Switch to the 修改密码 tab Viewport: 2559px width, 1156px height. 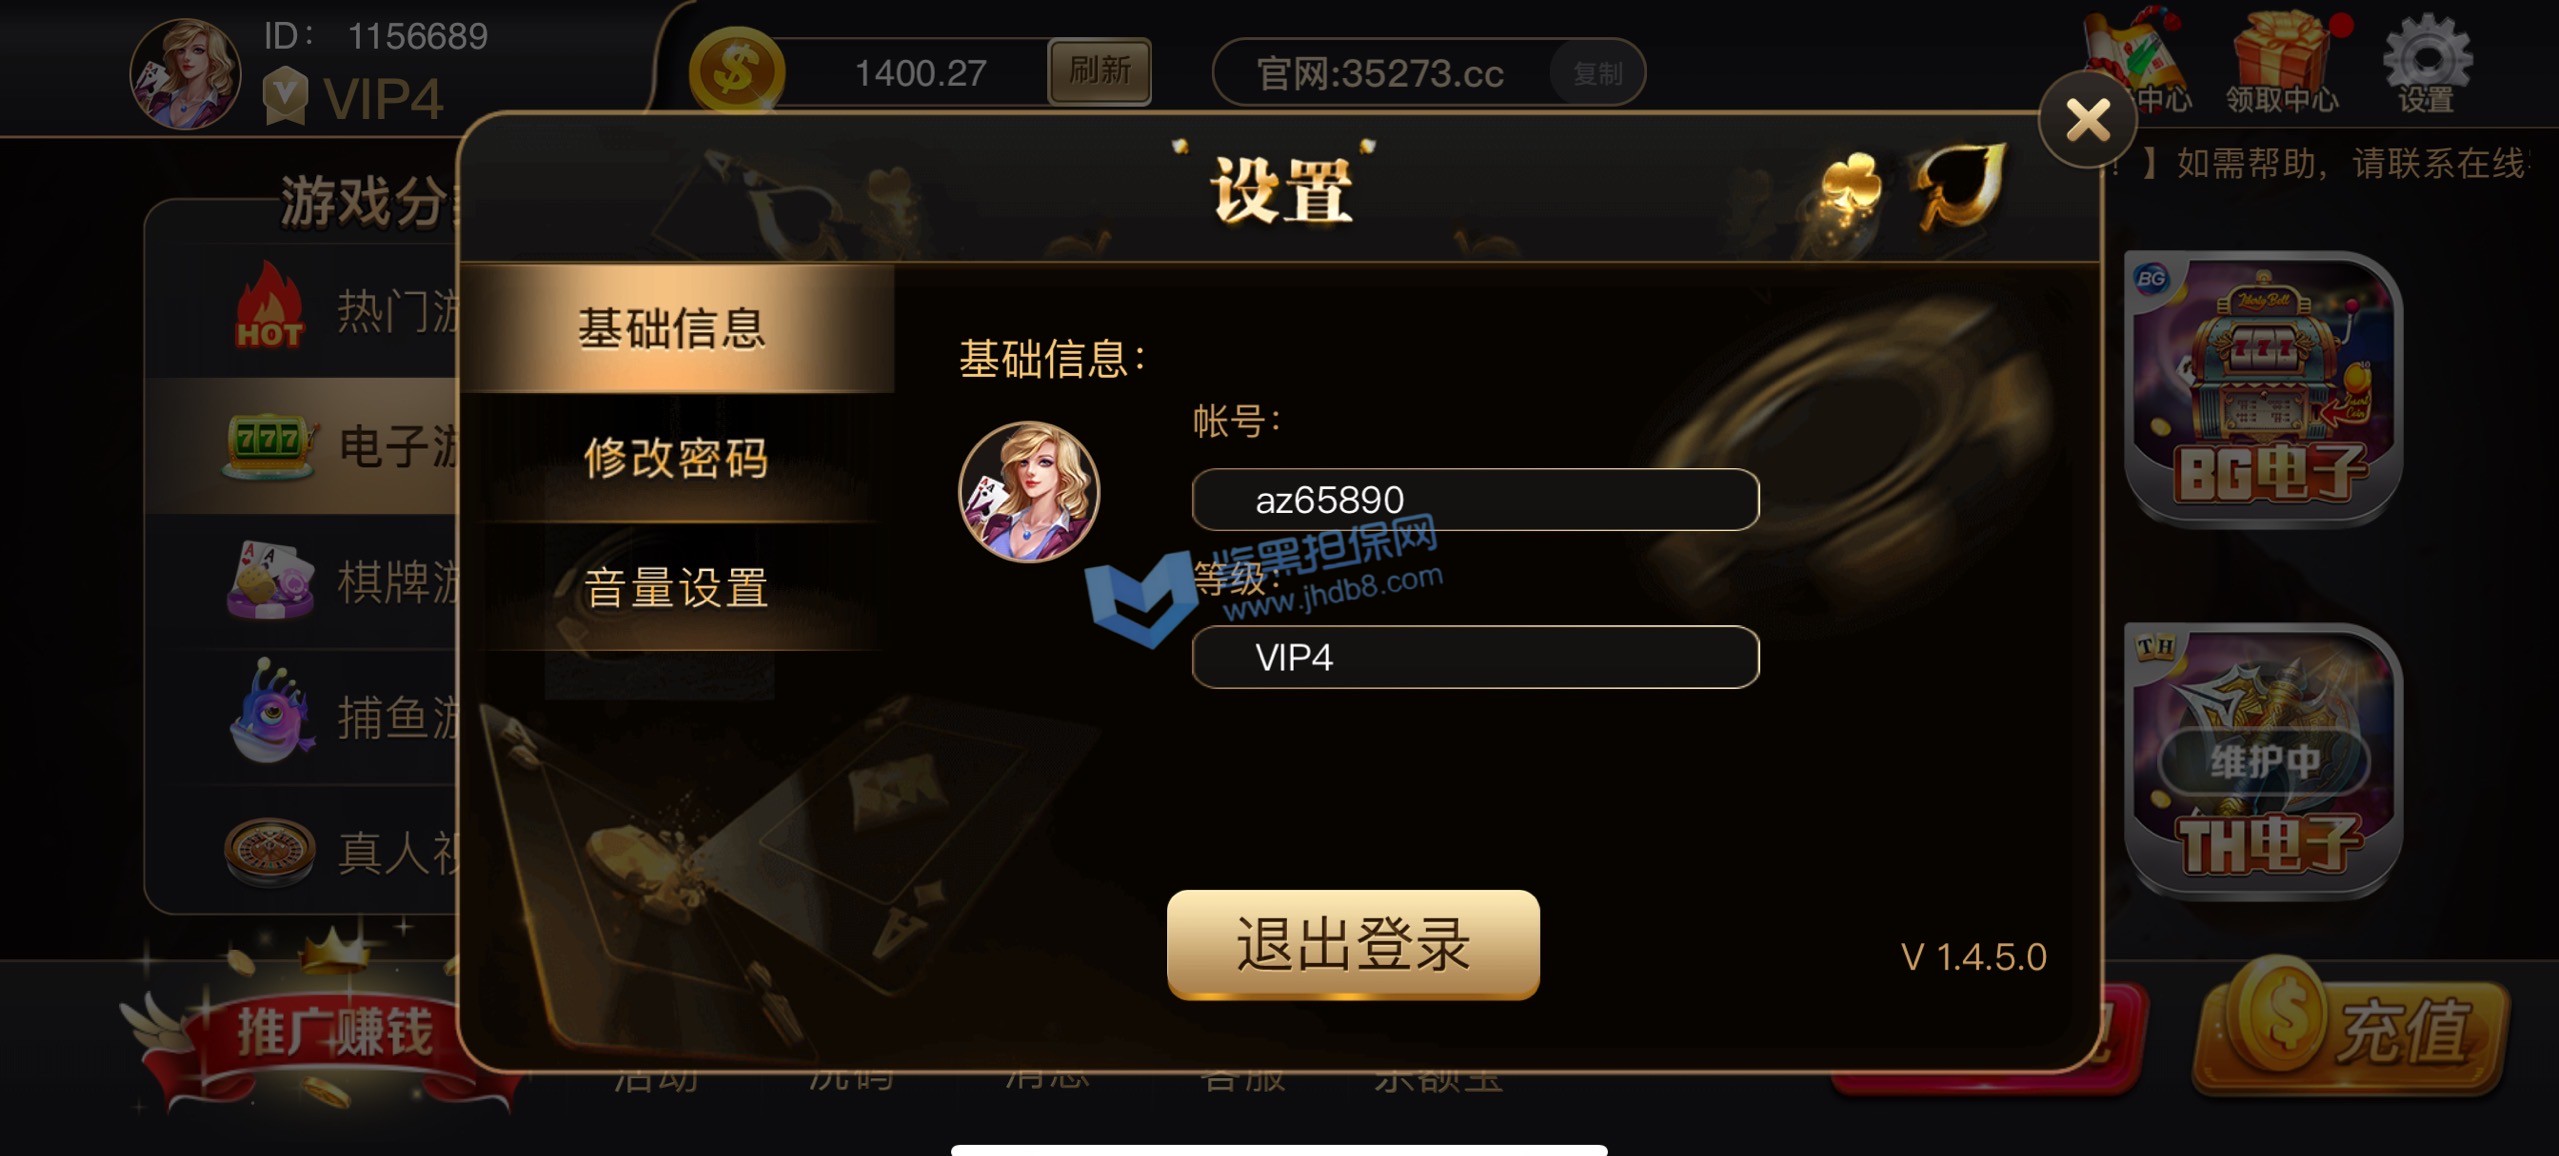pyautogui.click(x=676, y=458)
